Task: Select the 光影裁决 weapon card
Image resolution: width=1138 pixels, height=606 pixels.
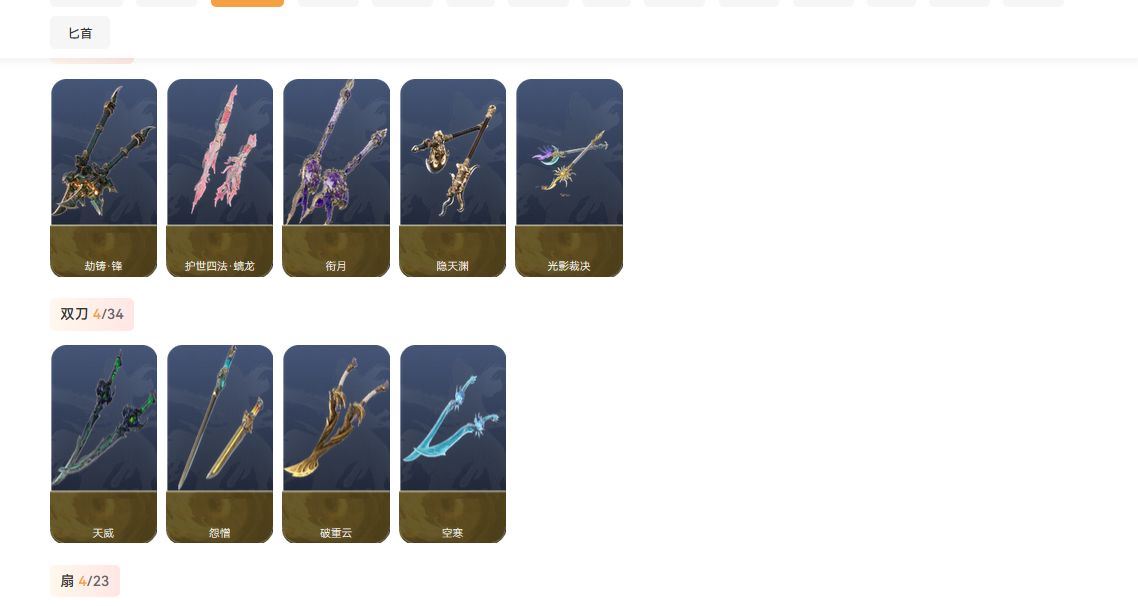Action: coord(569,178)
